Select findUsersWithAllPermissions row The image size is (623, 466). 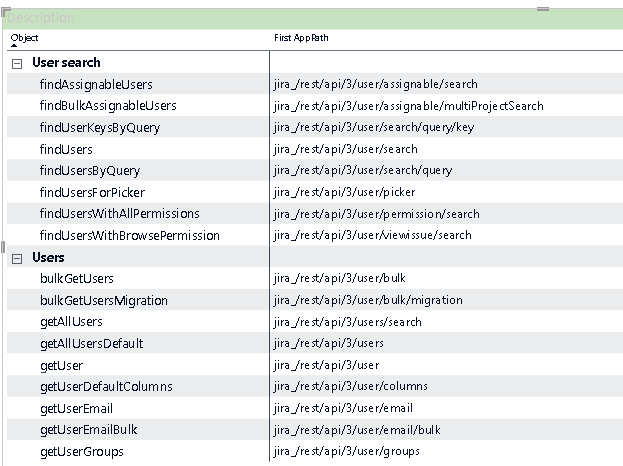click(x=315, y=214)
